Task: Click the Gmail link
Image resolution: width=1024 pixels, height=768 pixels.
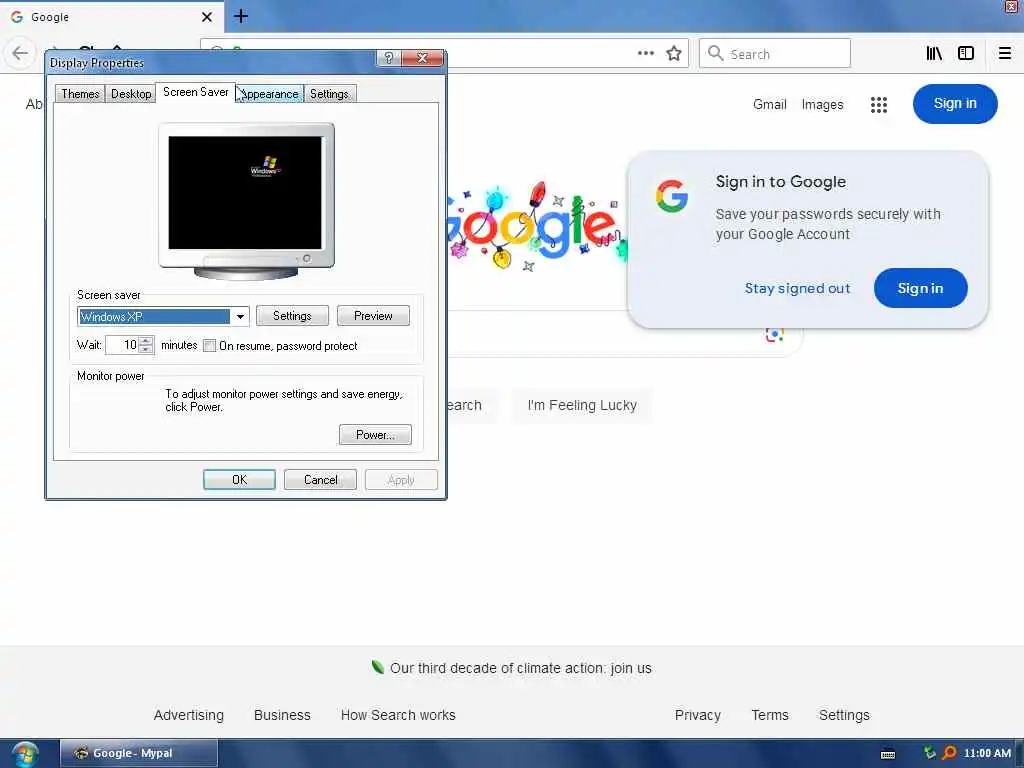Action: [x=769, y=104]
